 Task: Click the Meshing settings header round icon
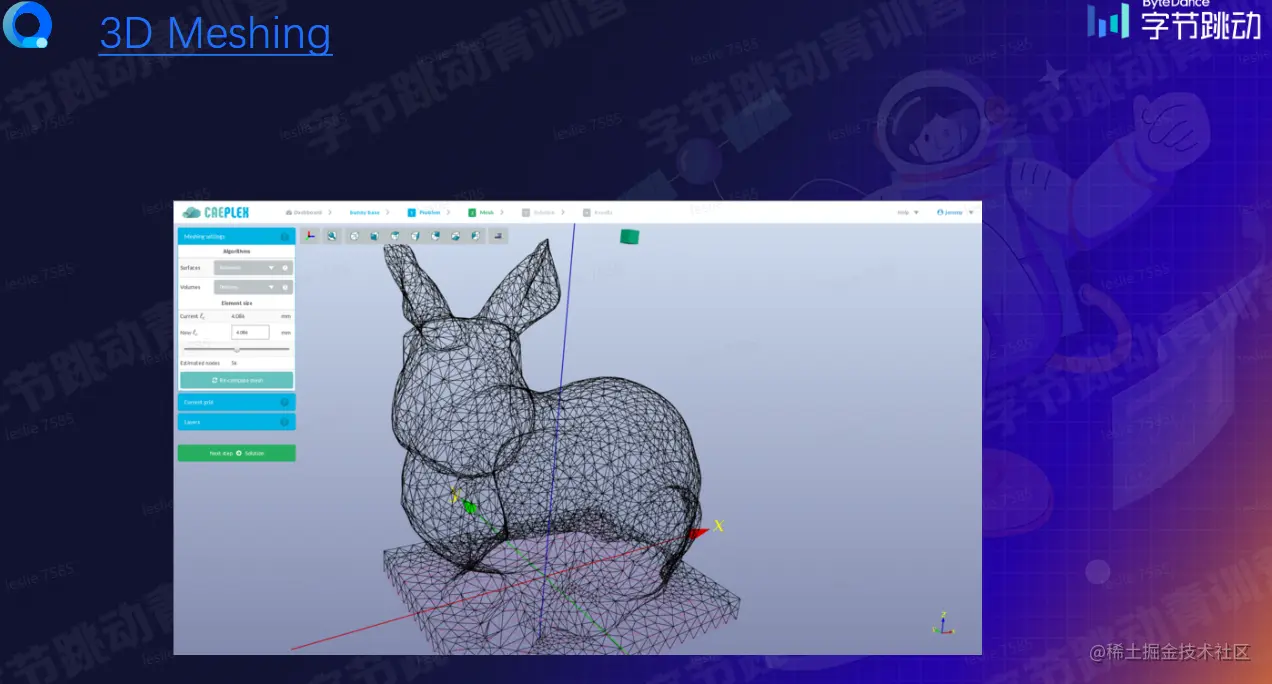click(285, 237)
